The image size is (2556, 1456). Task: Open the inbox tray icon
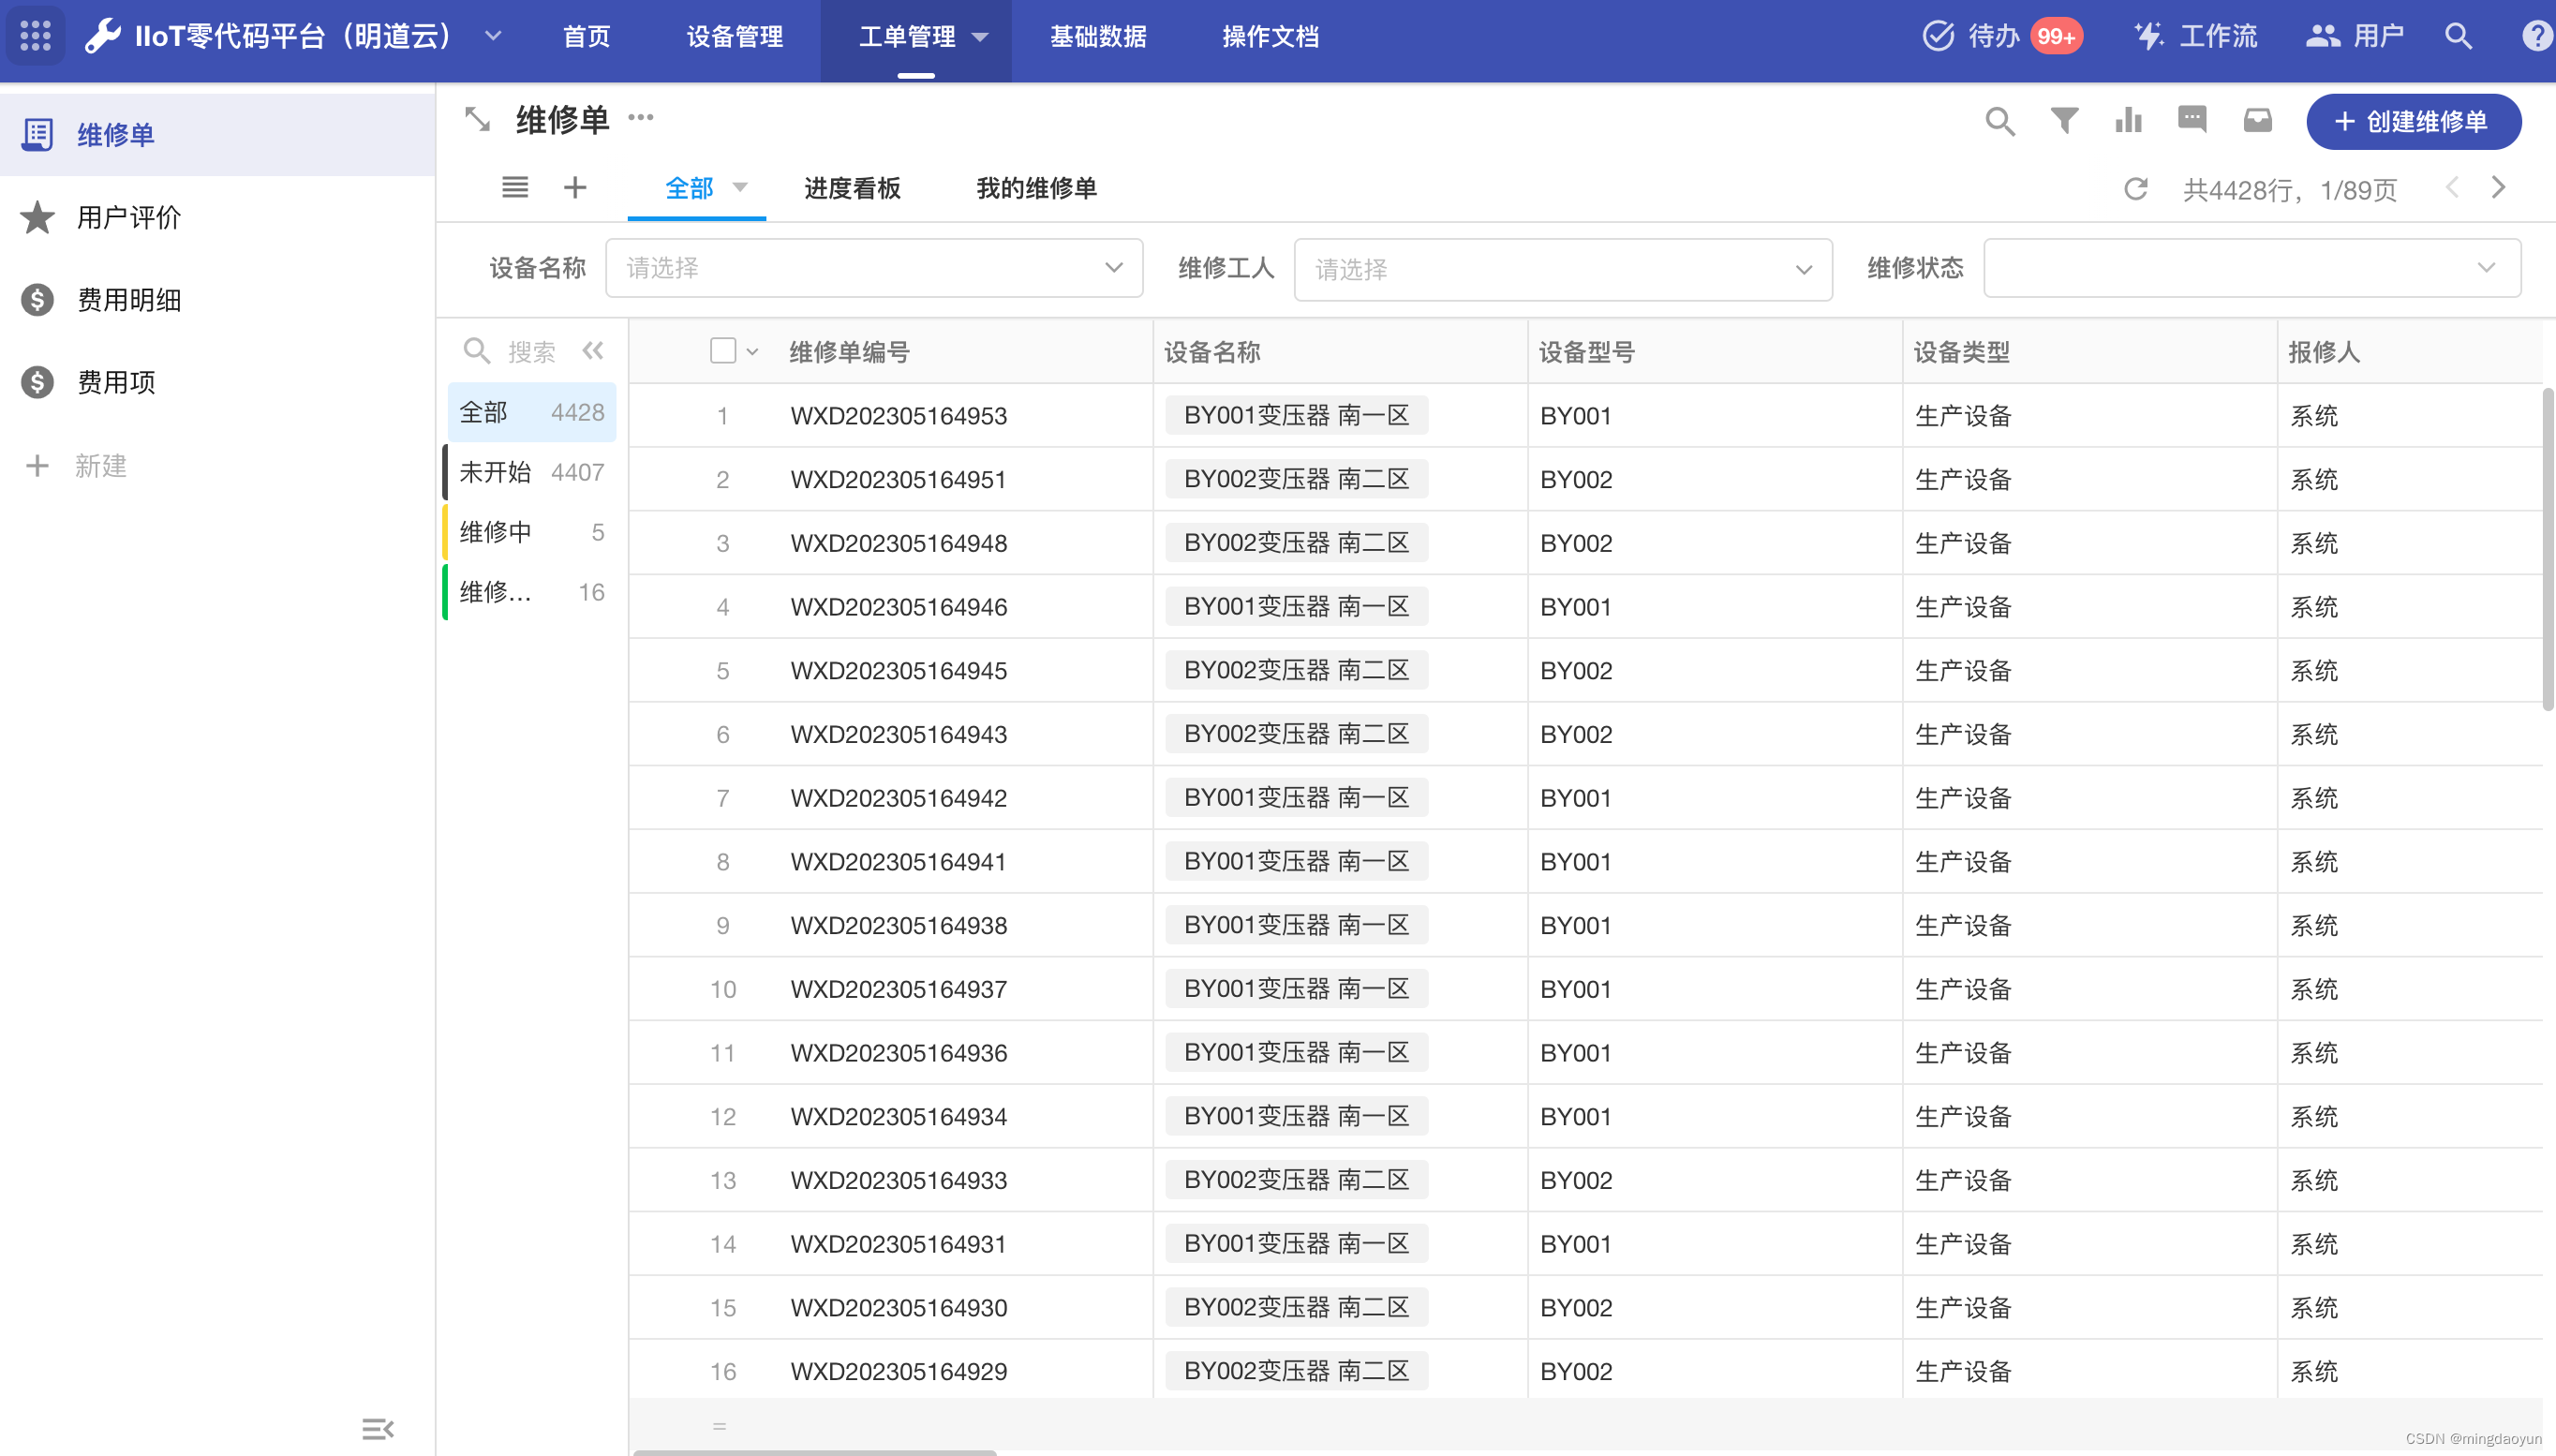tap(2258, 121)
